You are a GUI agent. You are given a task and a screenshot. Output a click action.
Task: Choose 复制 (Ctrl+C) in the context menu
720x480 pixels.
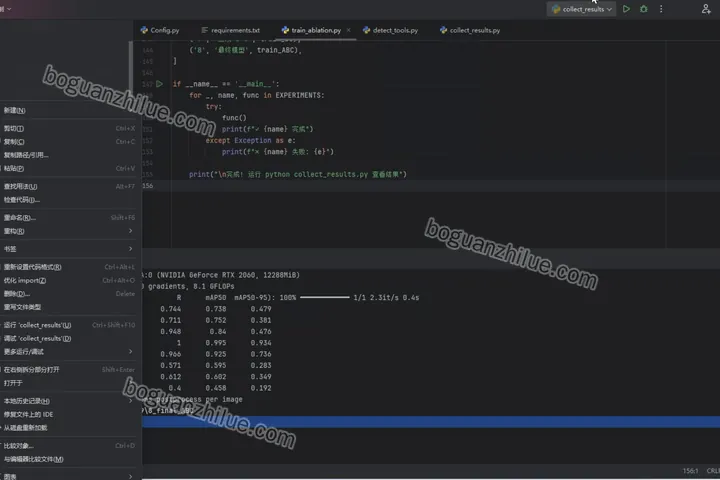[69, 142]
